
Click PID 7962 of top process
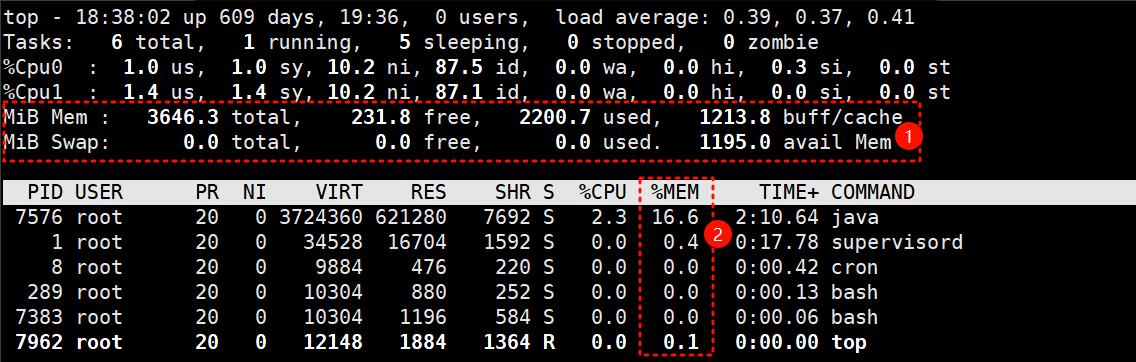point(38,342)
